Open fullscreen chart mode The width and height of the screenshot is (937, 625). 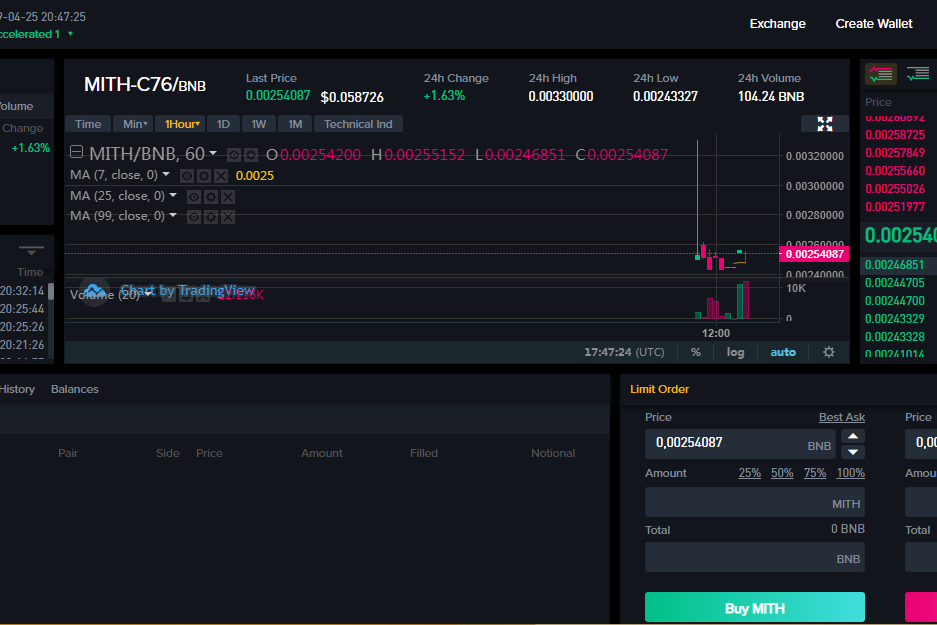824,123
